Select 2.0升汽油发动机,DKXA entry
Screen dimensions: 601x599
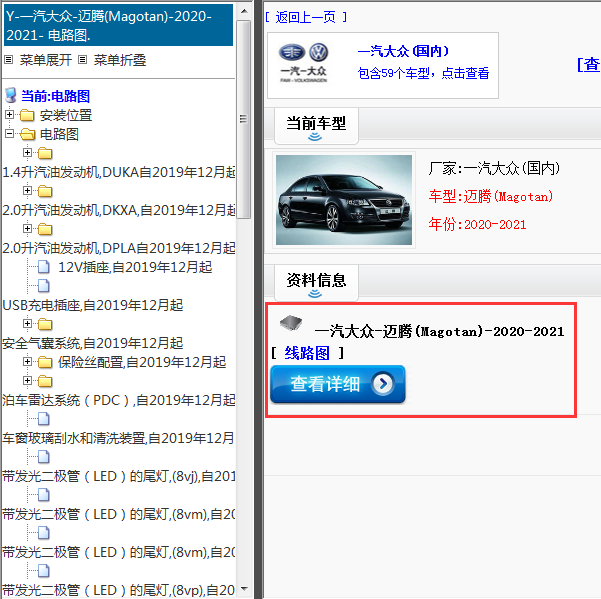118,210
